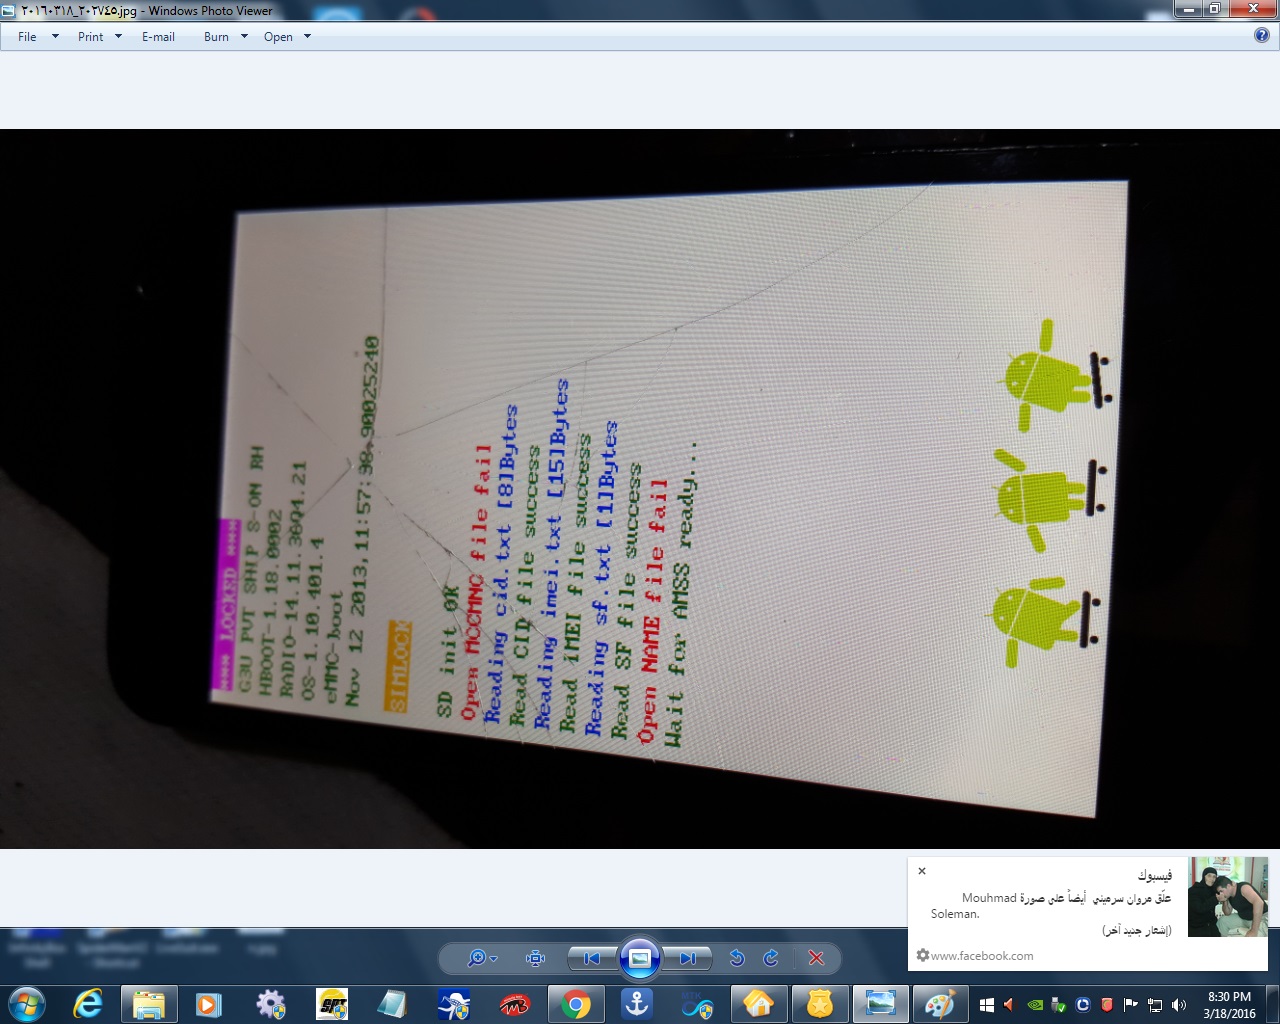Launch Internet Explorer from the taskbar
Image resolution: width=1280 pixels, height=1024 pixels.
click(88, 1004)
